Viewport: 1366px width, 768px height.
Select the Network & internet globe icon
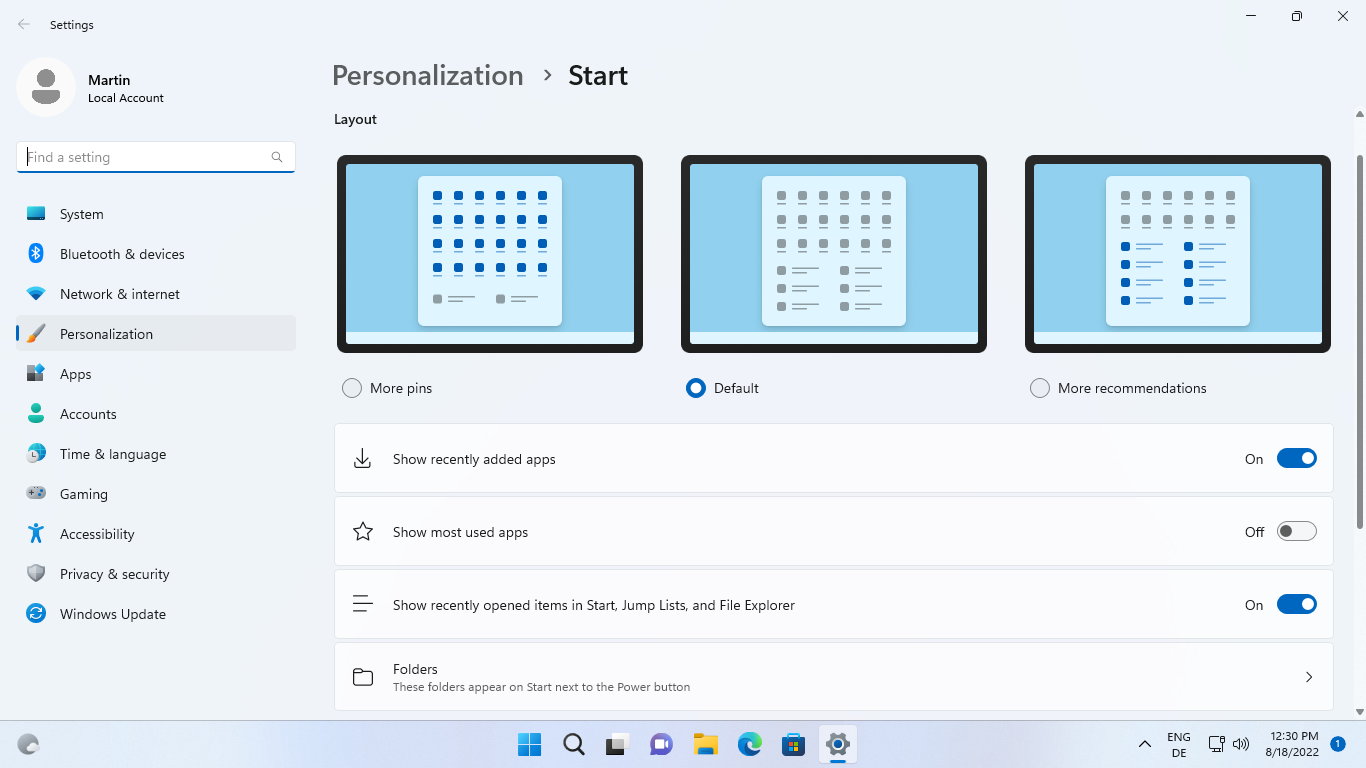(x=36, y=293)
